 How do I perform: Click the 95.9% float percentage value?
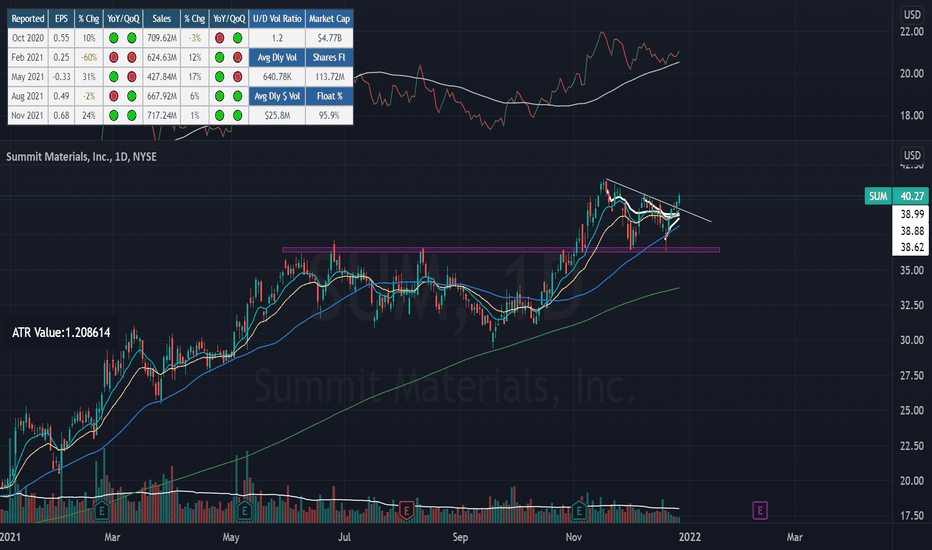[329, 115]
